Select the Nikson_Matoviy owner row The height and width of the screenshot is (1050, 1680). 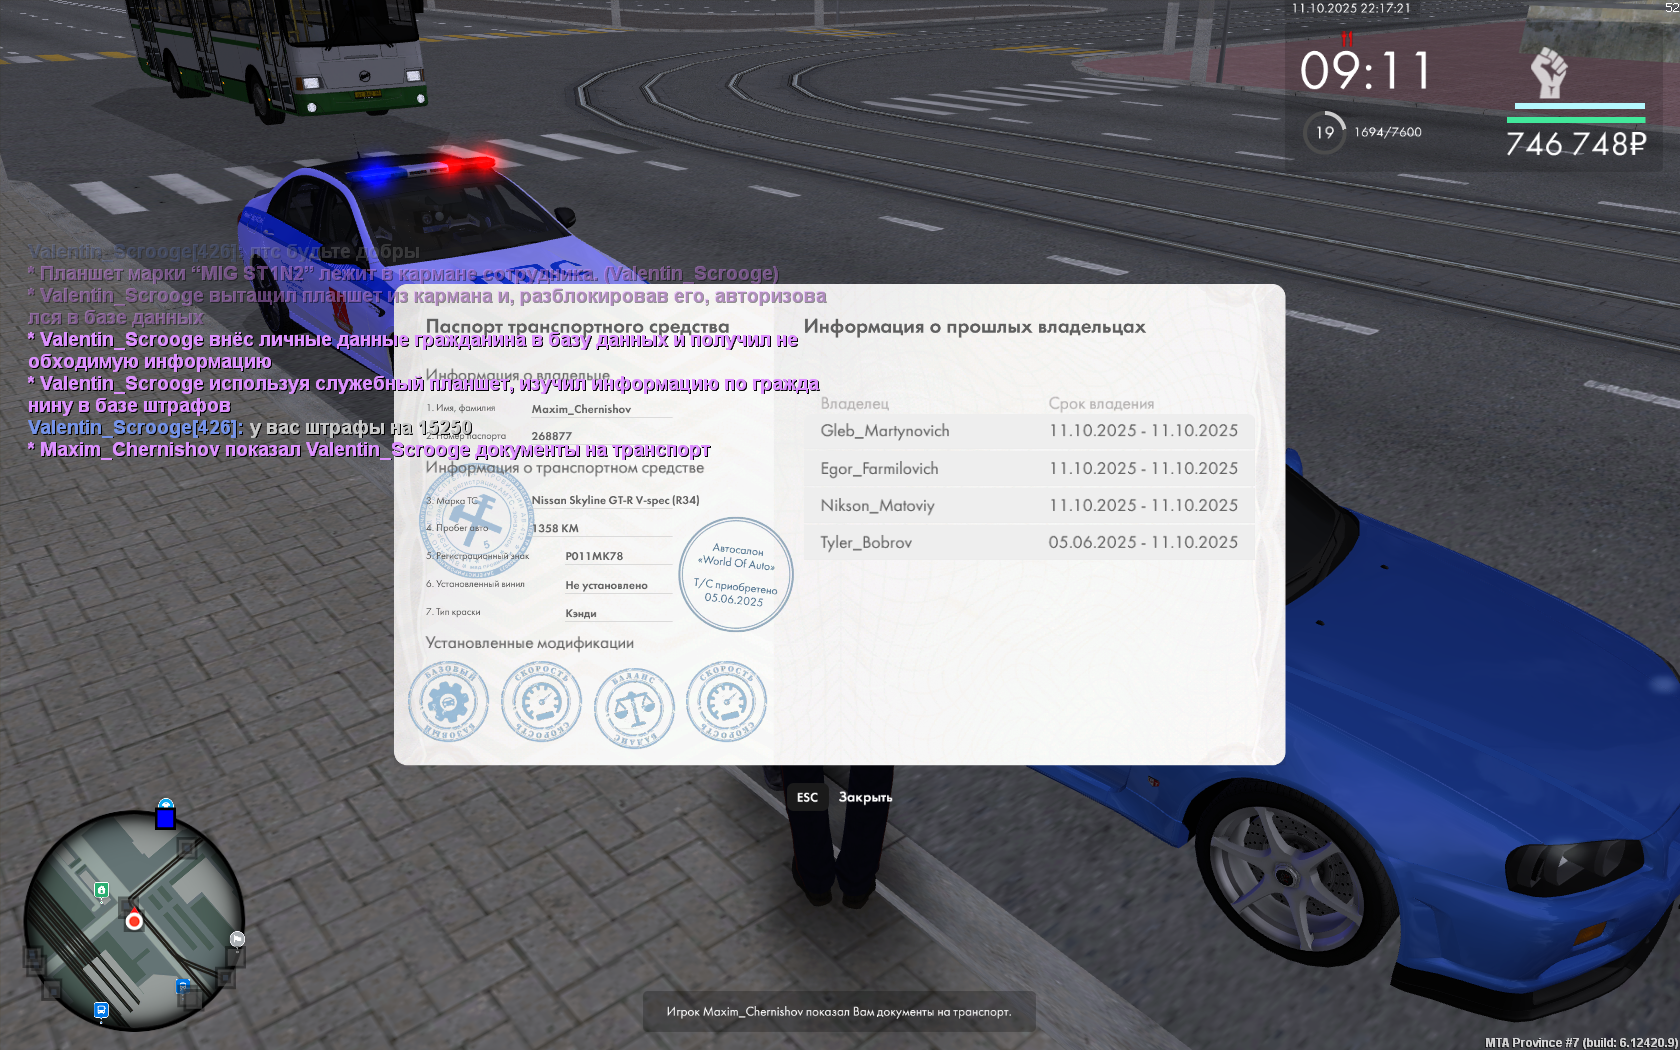coord(1029,506)
